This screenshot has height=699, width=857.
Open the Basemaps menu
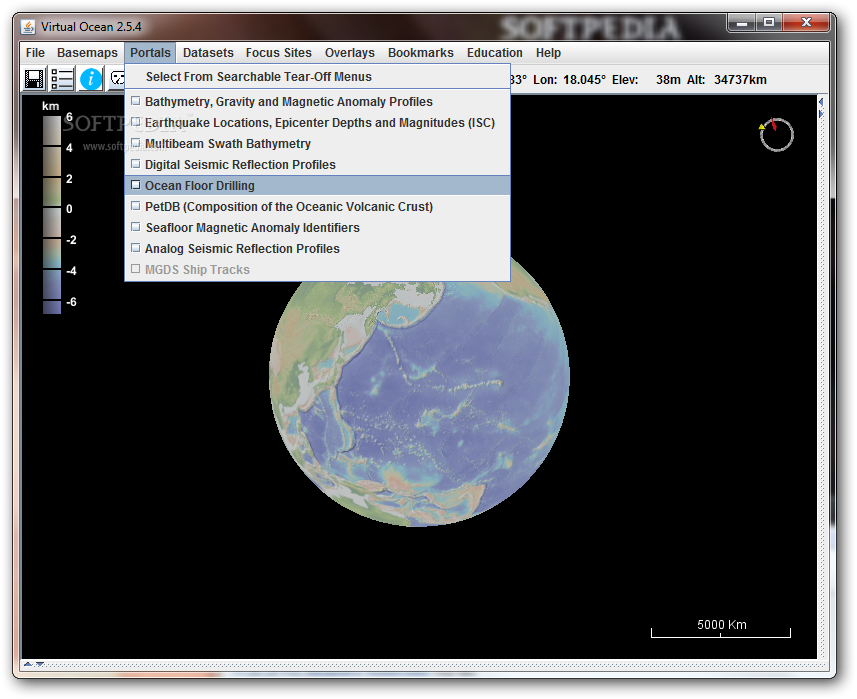(87, 53)
